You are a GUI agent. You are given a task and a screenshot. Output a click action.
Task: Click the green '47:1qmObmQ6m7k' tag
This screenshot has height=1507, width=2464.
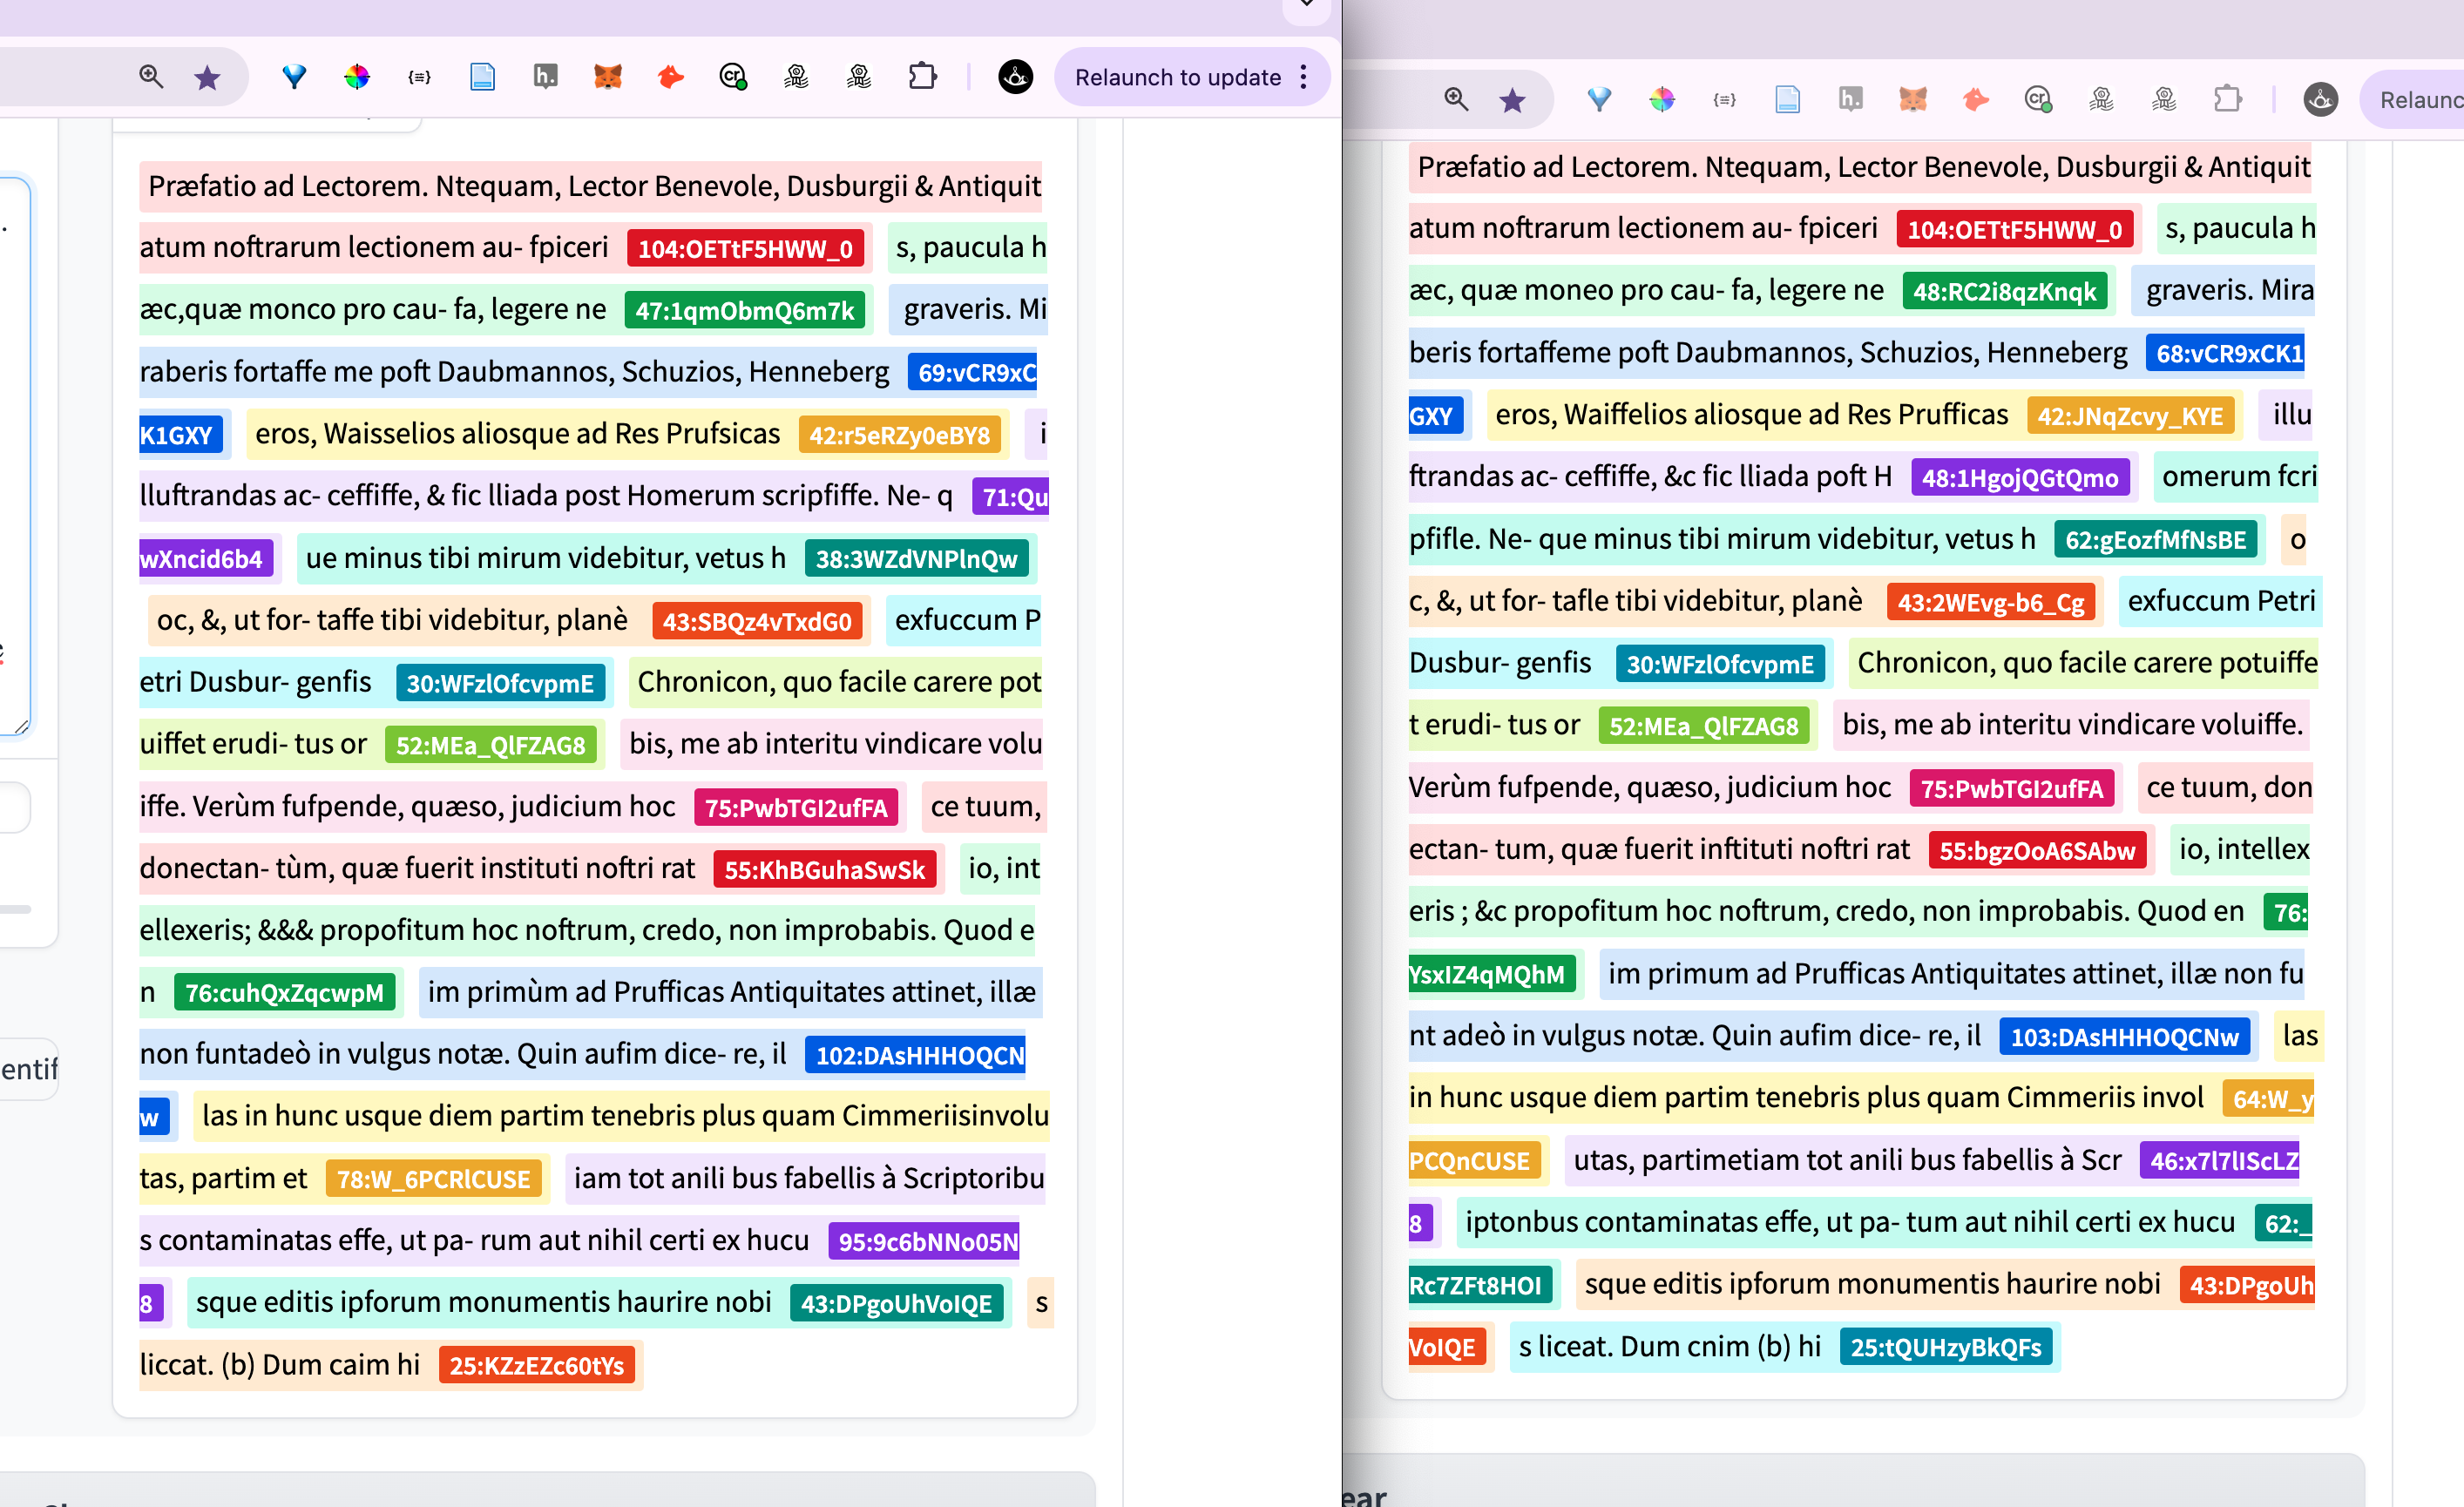pos(745,310)
